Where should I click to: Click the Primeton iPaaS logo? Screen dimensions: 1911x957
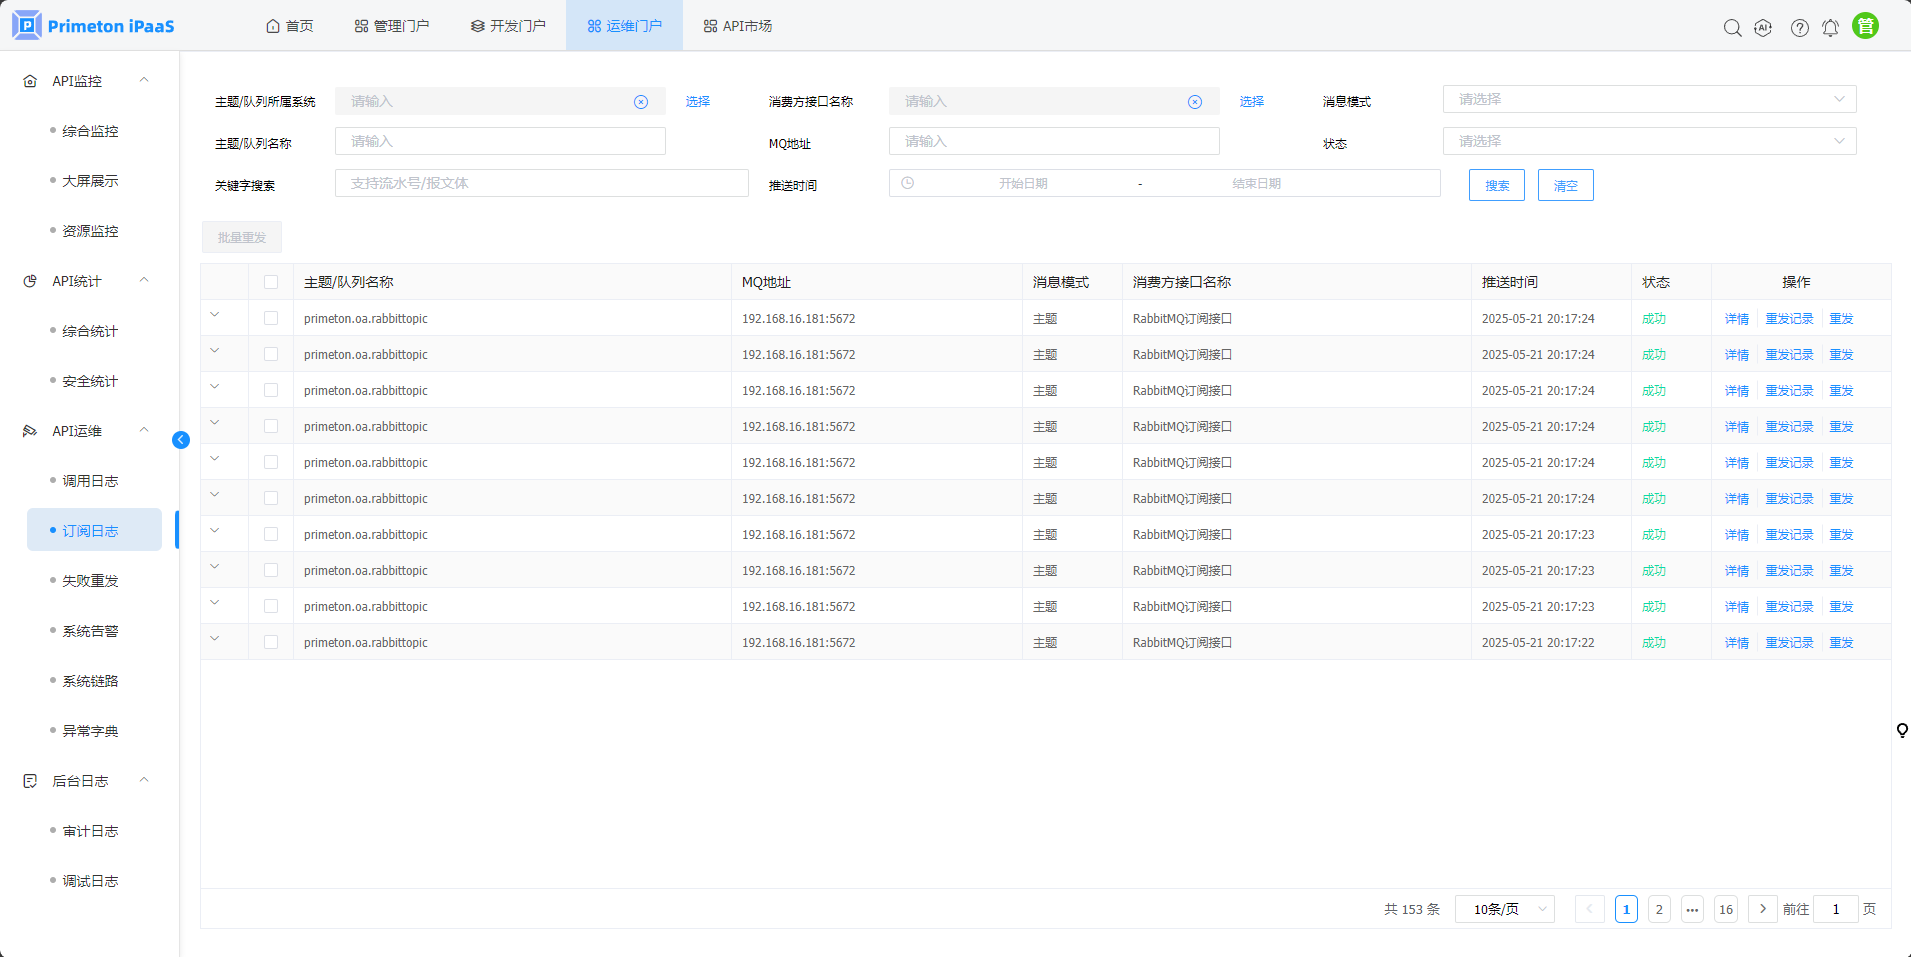click(93, 26)
